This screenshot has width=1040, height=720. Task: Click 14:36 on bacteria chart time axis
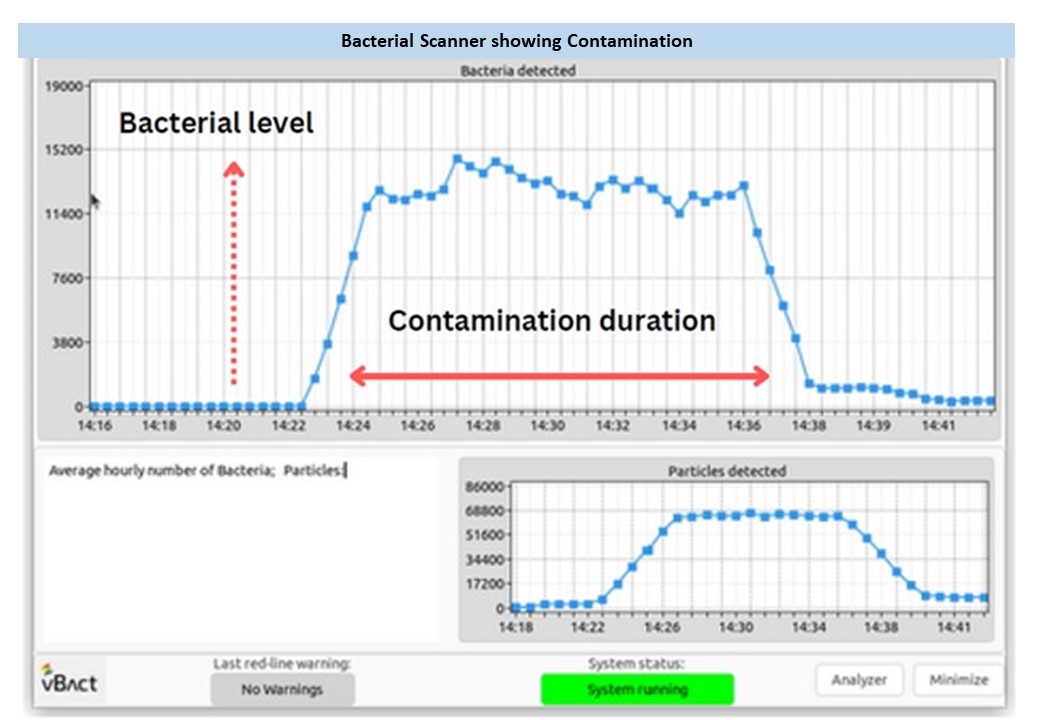click(x=743, y=426)
